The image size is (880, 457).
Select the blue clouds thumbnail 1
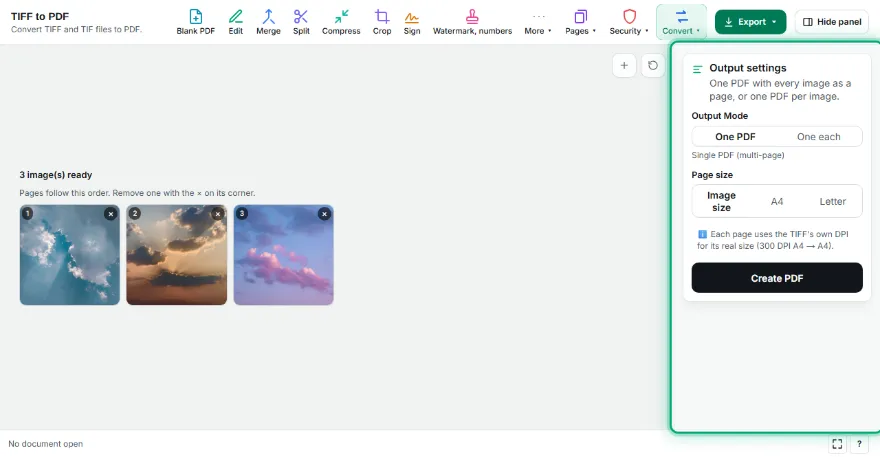[x=70, y=255]
